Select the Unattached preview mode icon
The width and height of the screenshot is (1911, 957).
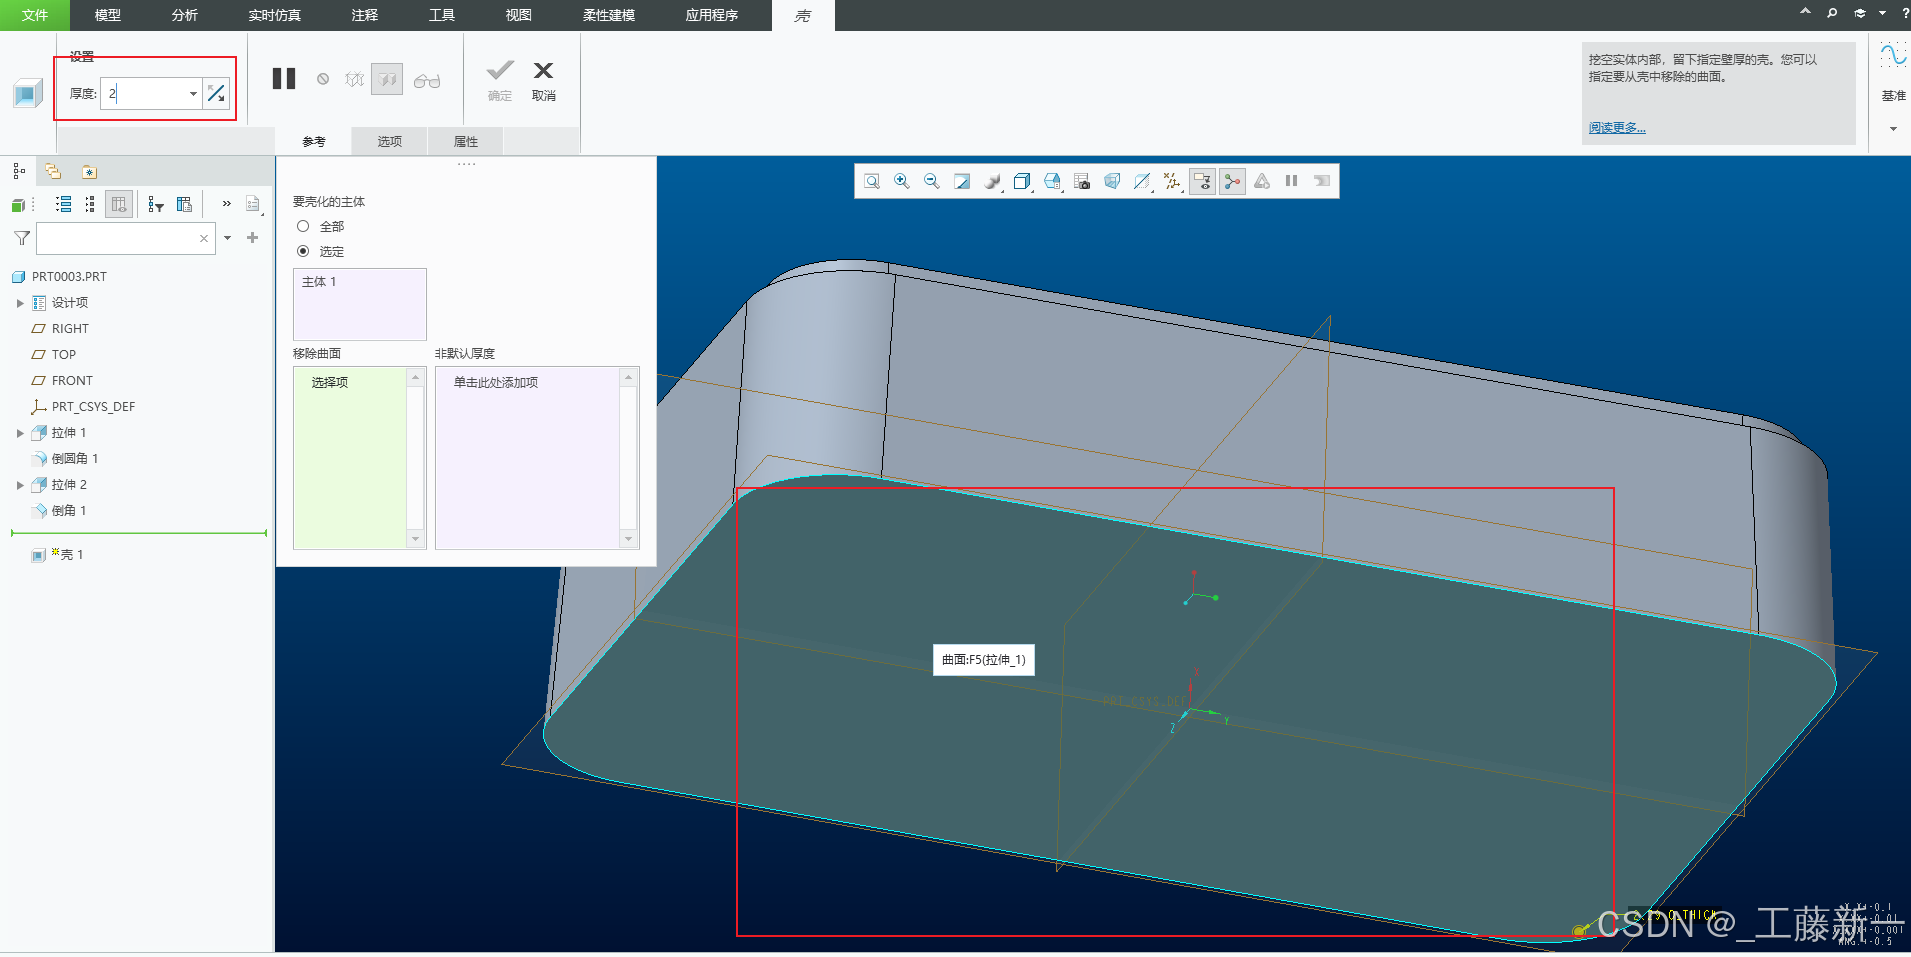354,79
